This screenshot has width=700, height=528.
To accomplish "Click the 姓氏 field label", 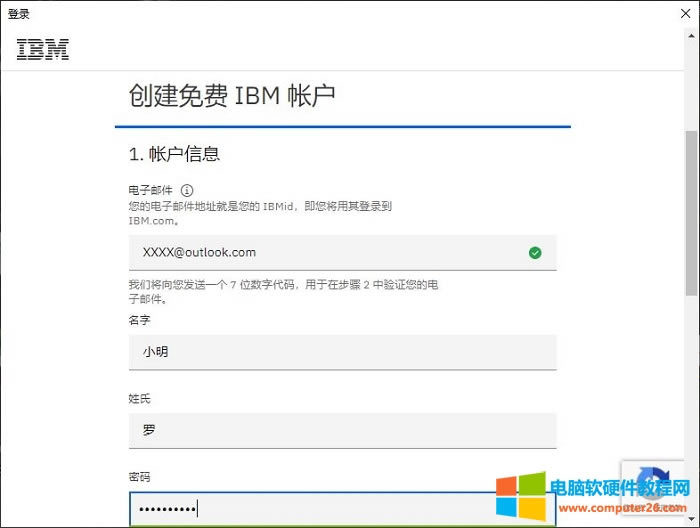I will pyautogui.click(x=140, y=399).
